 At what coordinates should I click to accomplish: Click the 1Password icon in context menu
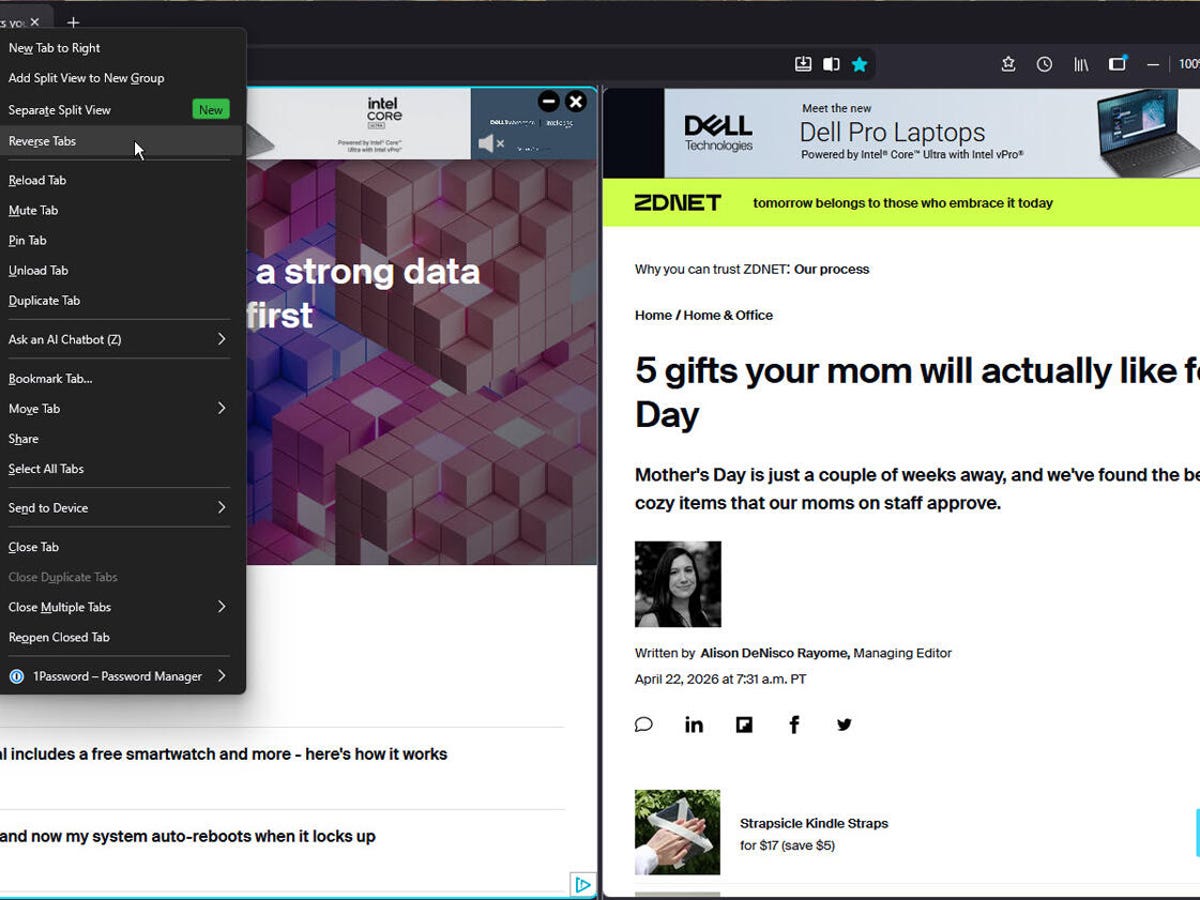click(16, 676)
